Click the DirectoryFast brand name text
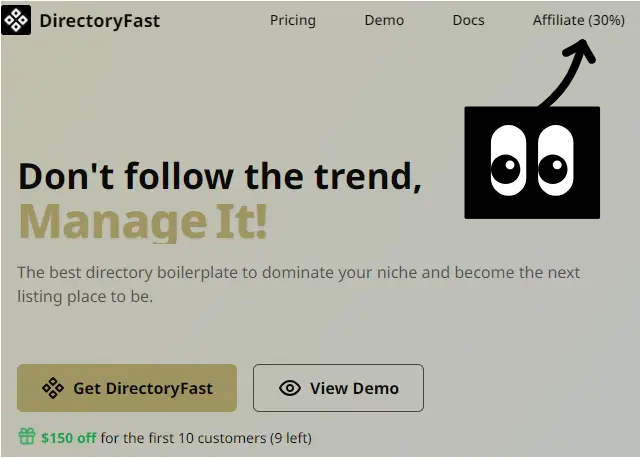 point(100,21)
